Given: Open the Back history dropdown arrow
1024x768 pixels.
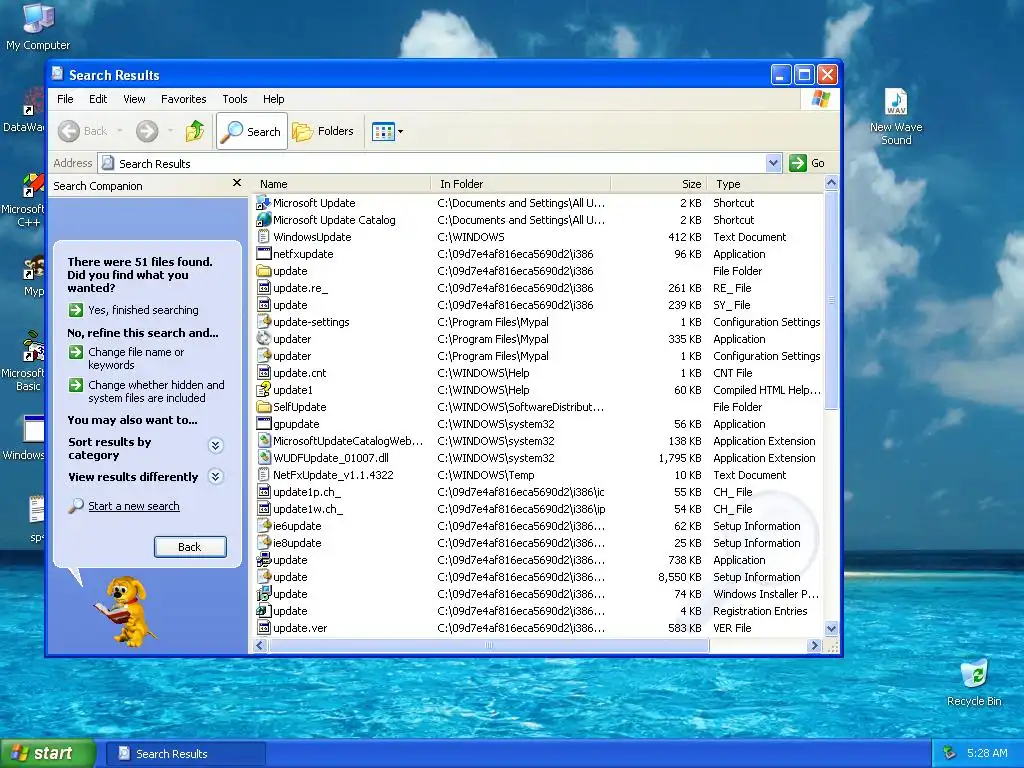Looking at the screenshot, I should tap(120, 131).
